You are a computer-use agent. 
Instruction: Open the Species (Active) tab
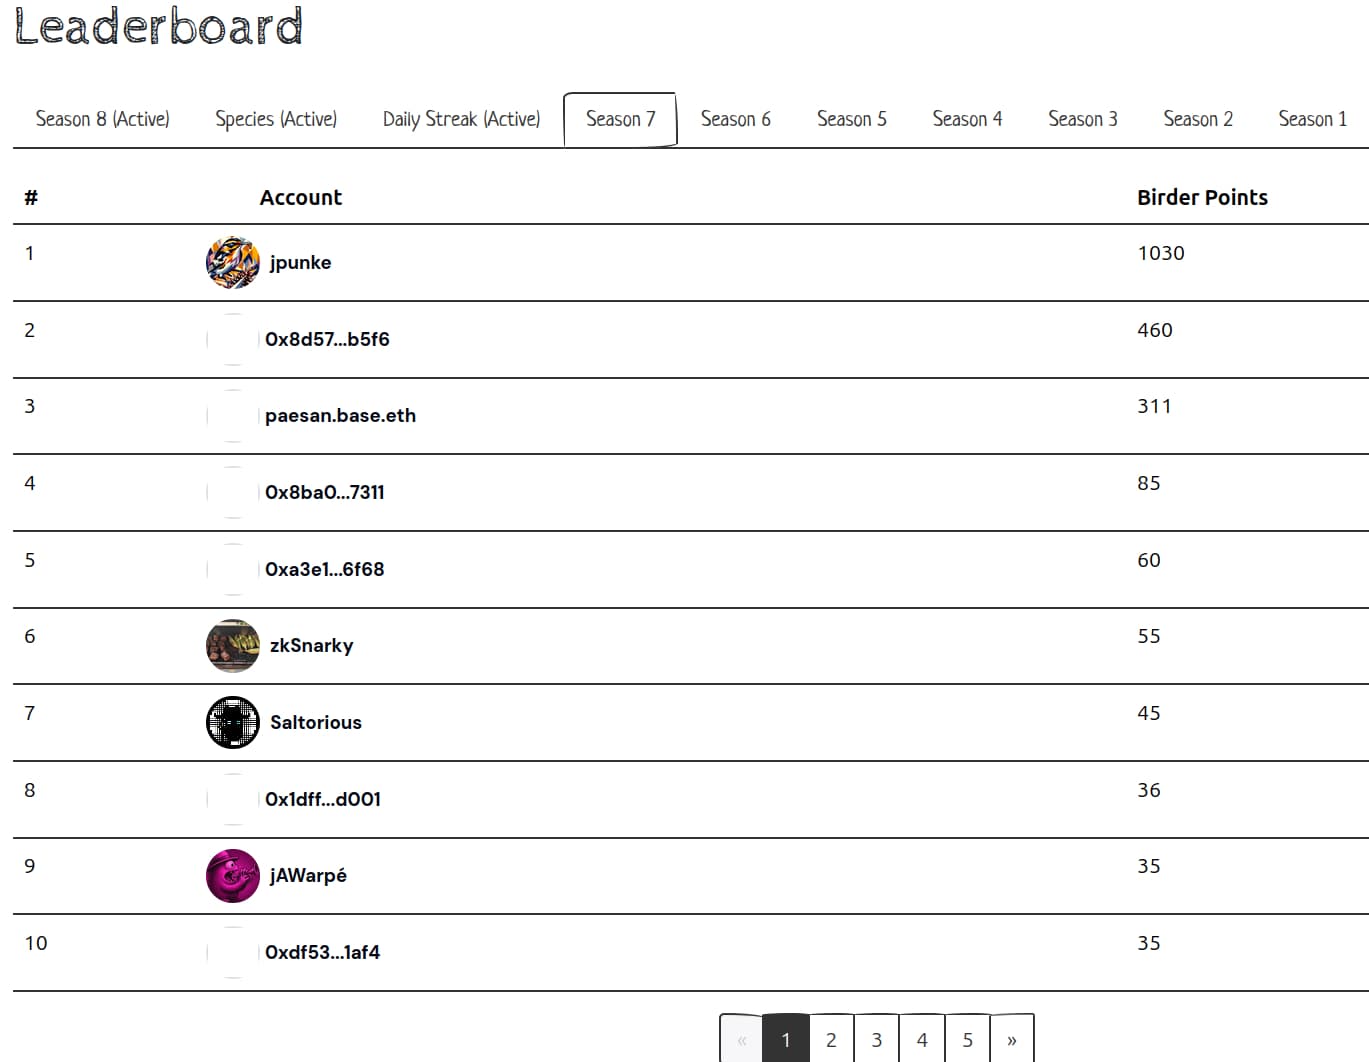(x=276, y=119)
